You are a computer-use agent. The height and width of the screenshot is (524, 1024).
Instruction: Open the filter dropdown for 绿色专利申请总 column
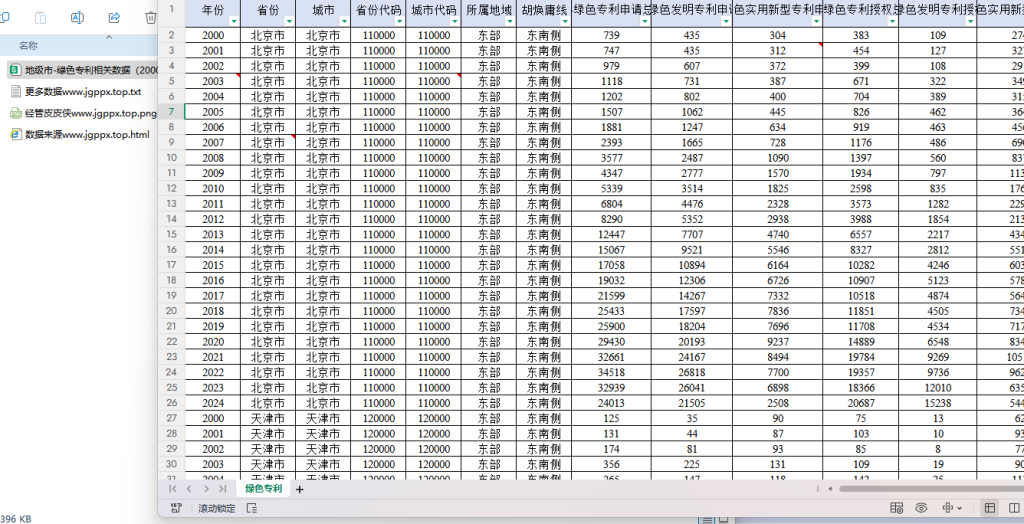point(645,22)
